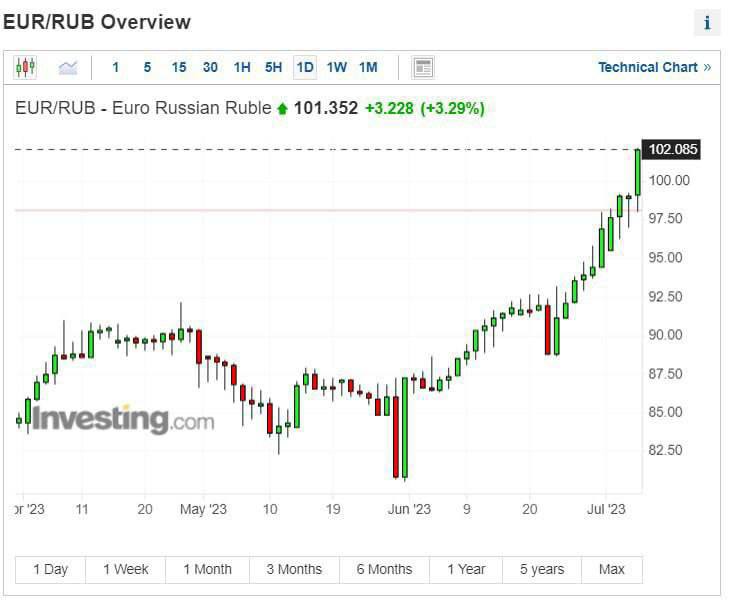
Task: Open the news panel icon in toolbar
Action: (x=423, y=67)
